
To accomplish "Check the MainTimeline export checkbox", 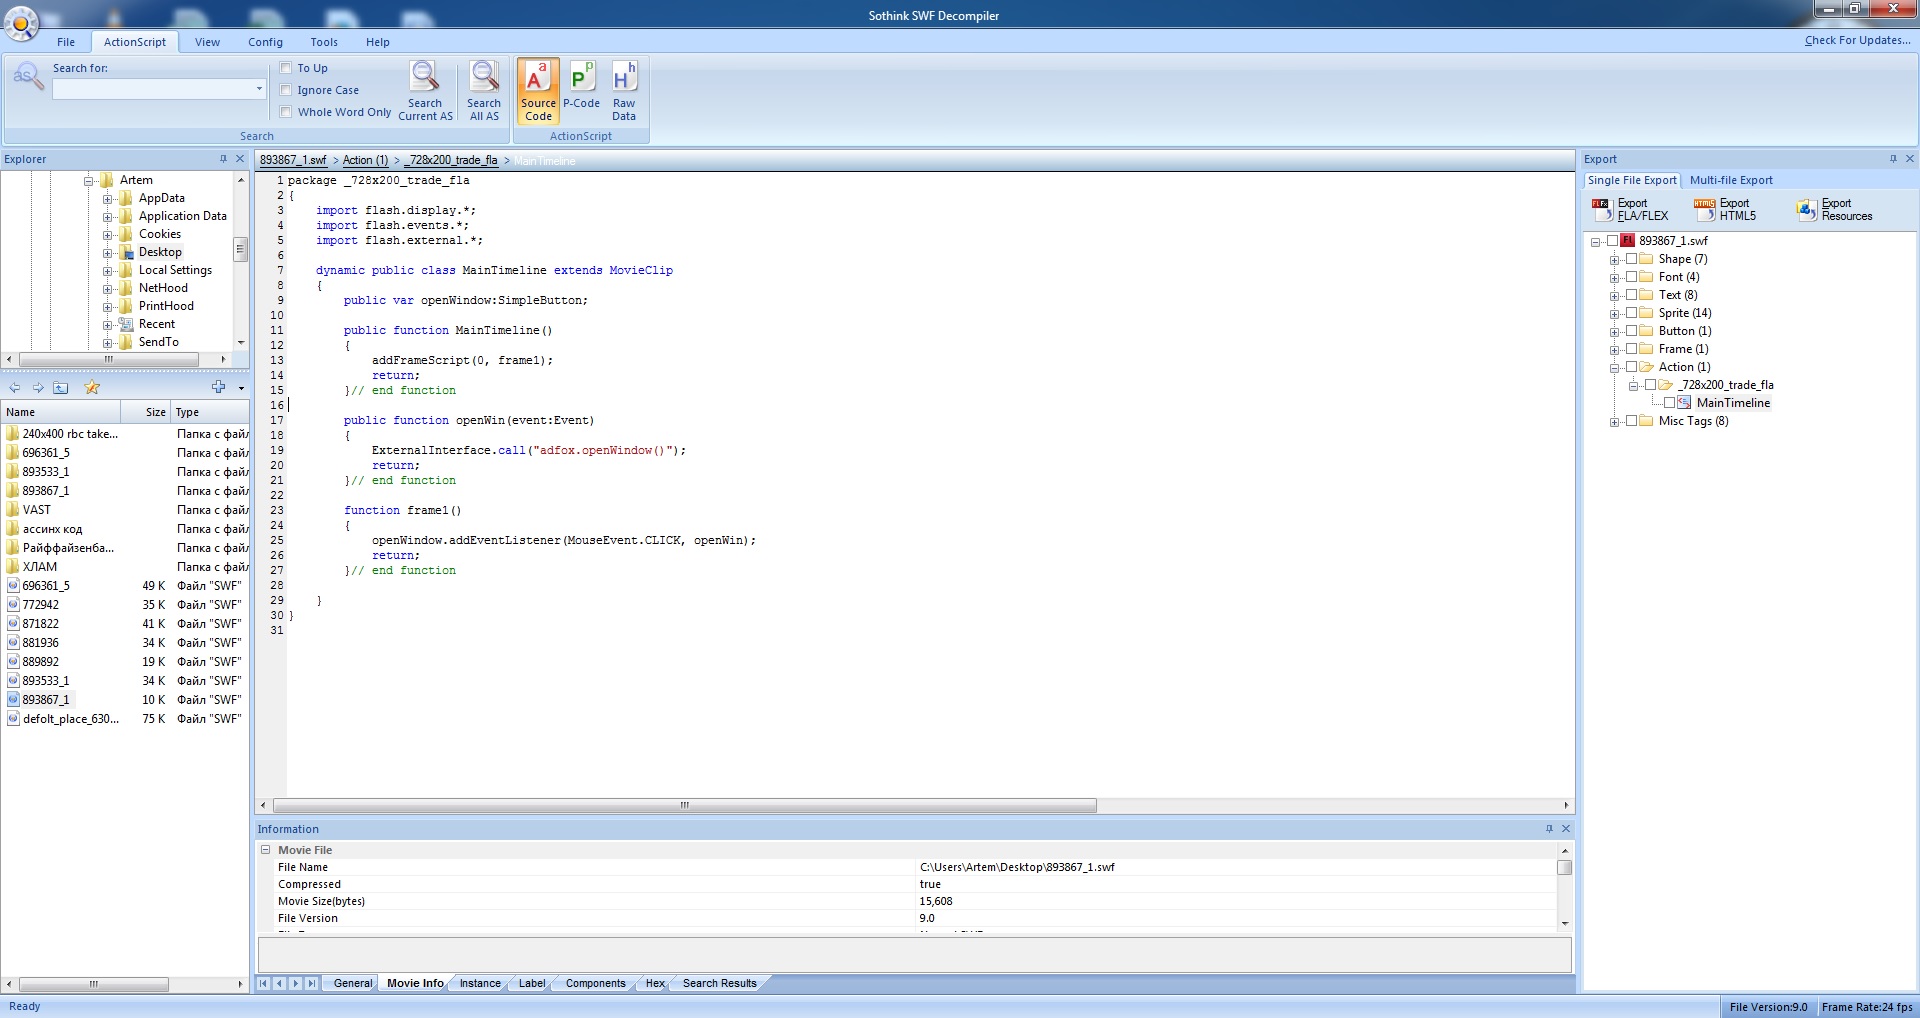I will [1669, 403].
